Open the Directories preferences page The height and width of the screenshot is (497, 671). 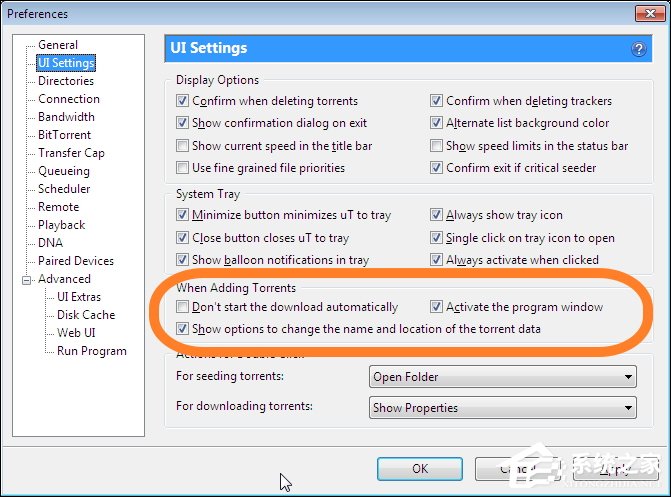(x=66, y=81)
